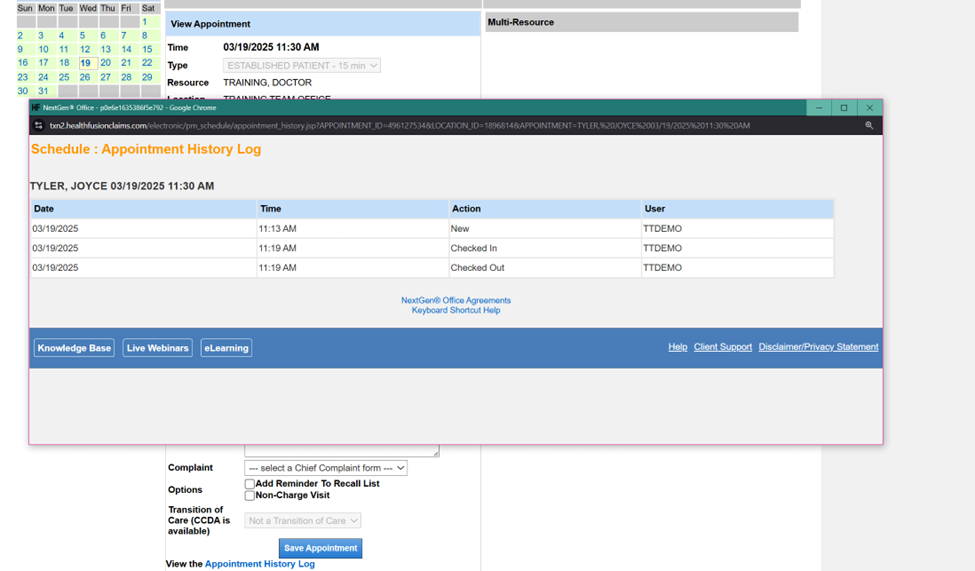Click the site info icon in address bar
This screenshot has height=571, width=975.
click(39, 126)
